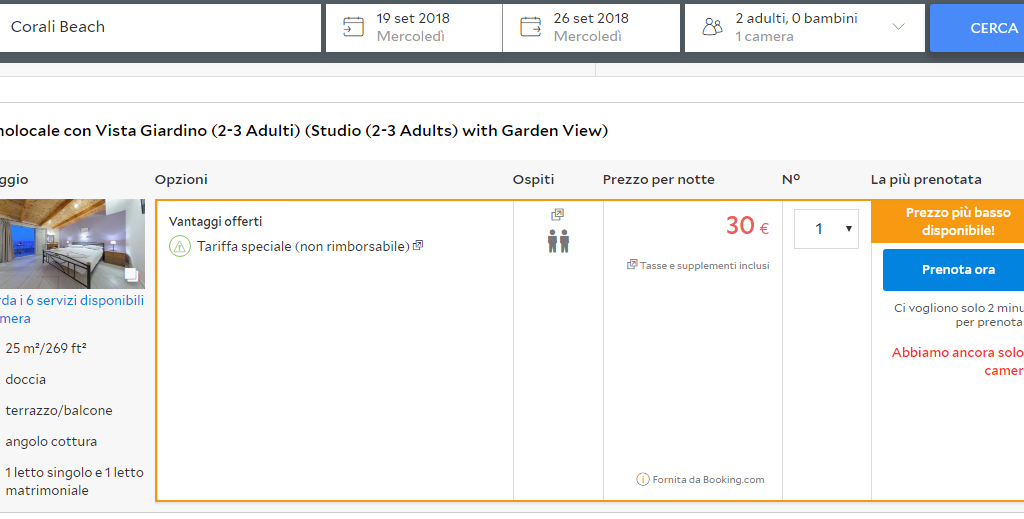Click the info icon beside Fornita da Booking.com

pyautogui.click(x=643, y=479)
